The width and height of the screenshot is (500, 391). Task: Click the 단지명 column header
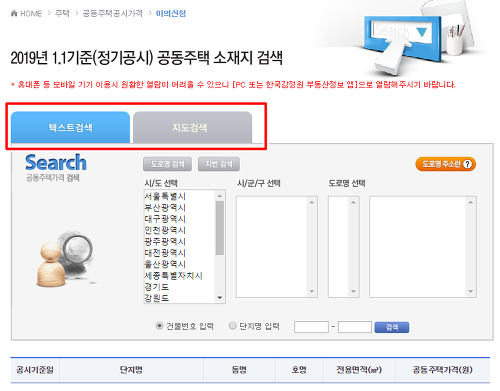[131, 370]
